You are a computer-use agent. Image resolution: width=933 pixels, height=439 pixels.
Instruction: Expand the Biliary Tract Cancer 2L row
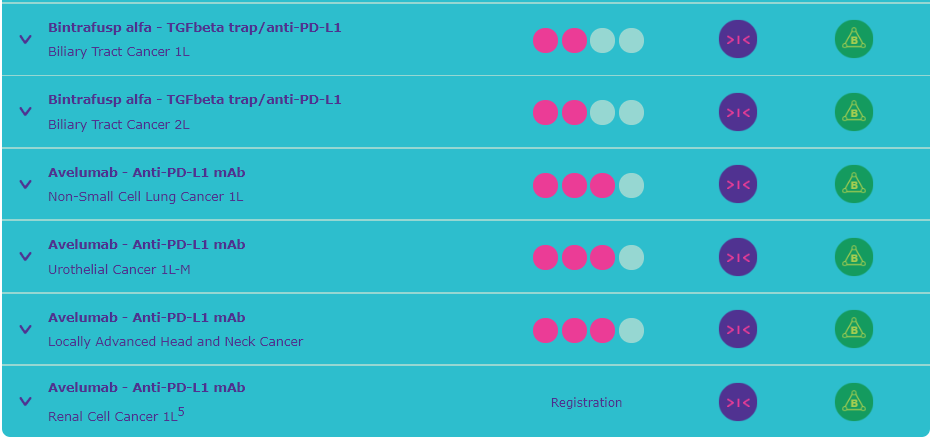coord(25,112)
